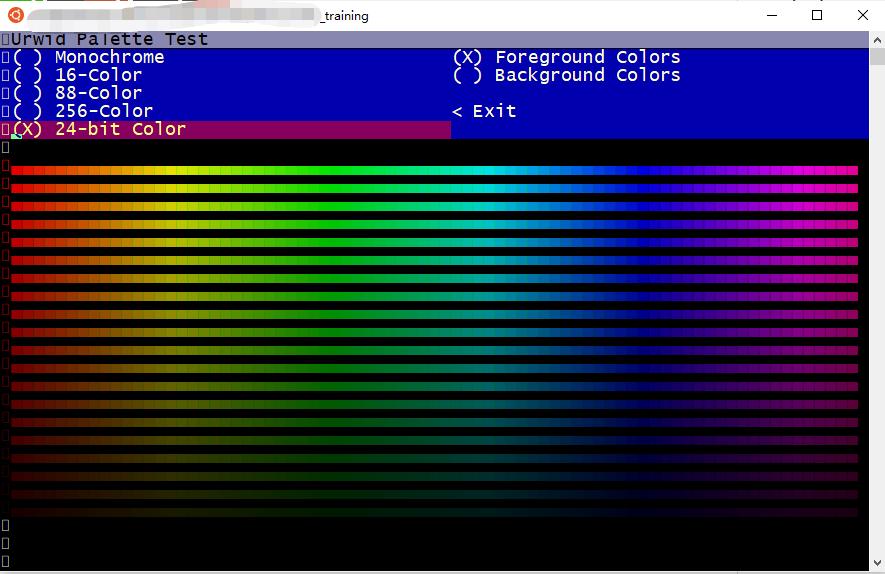The height and width of the screenshot is (574, 885).
Task: Maximize the terminal window
Action: (x=817, y=15)
